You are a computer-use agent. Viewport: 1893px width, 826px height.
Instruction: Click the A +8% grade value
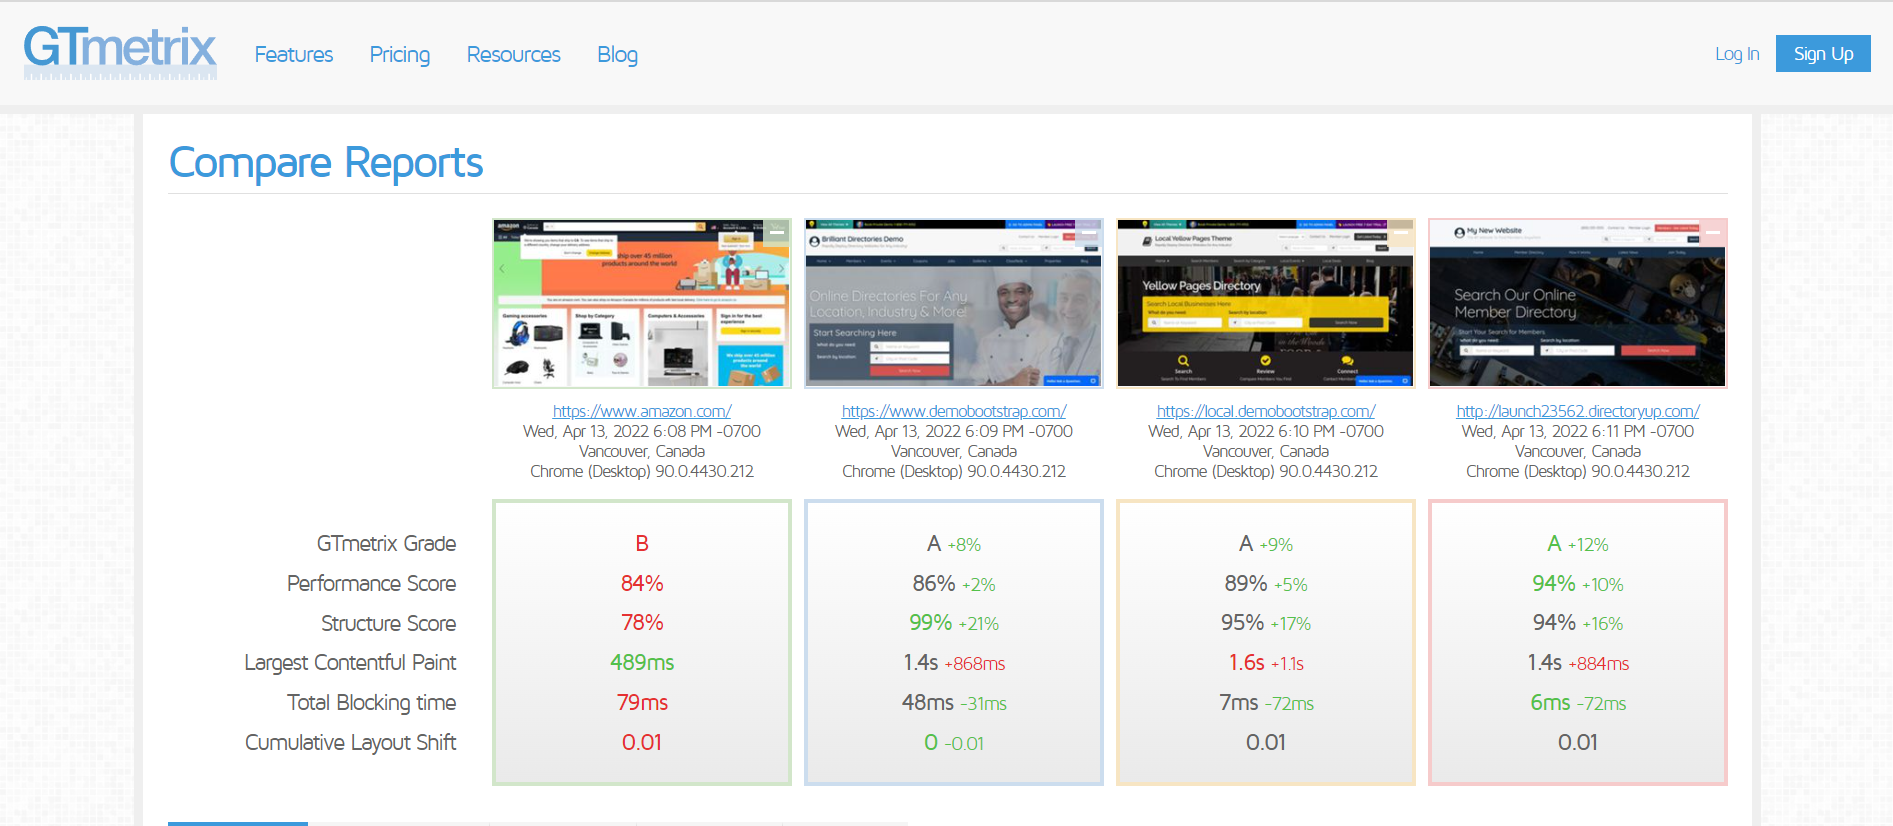click(x=954, y=544)
